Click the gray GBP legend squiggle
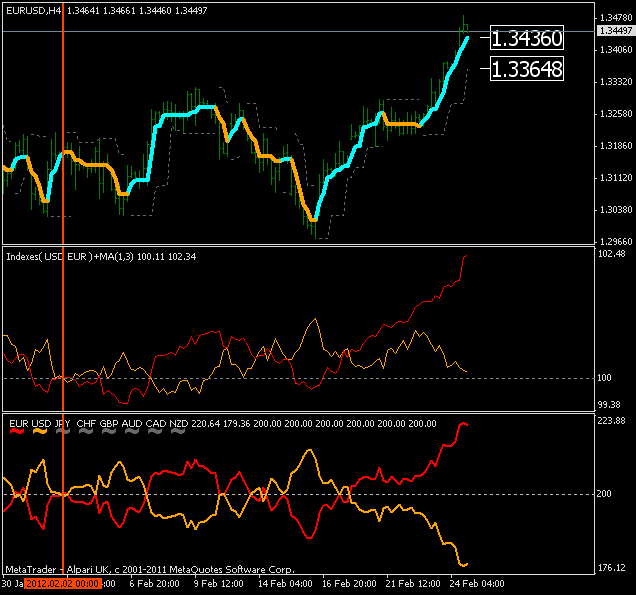 pos(109,432)
